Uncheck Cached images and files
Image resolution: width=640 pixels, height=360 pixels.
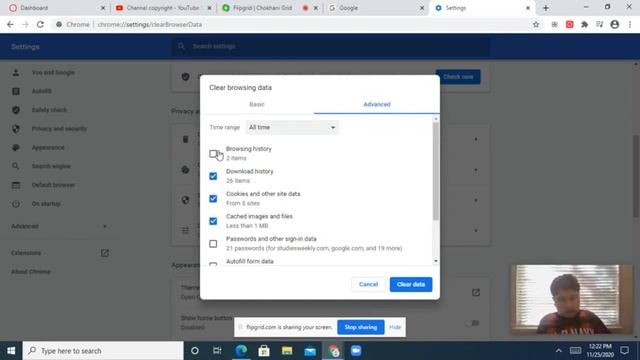213,221
